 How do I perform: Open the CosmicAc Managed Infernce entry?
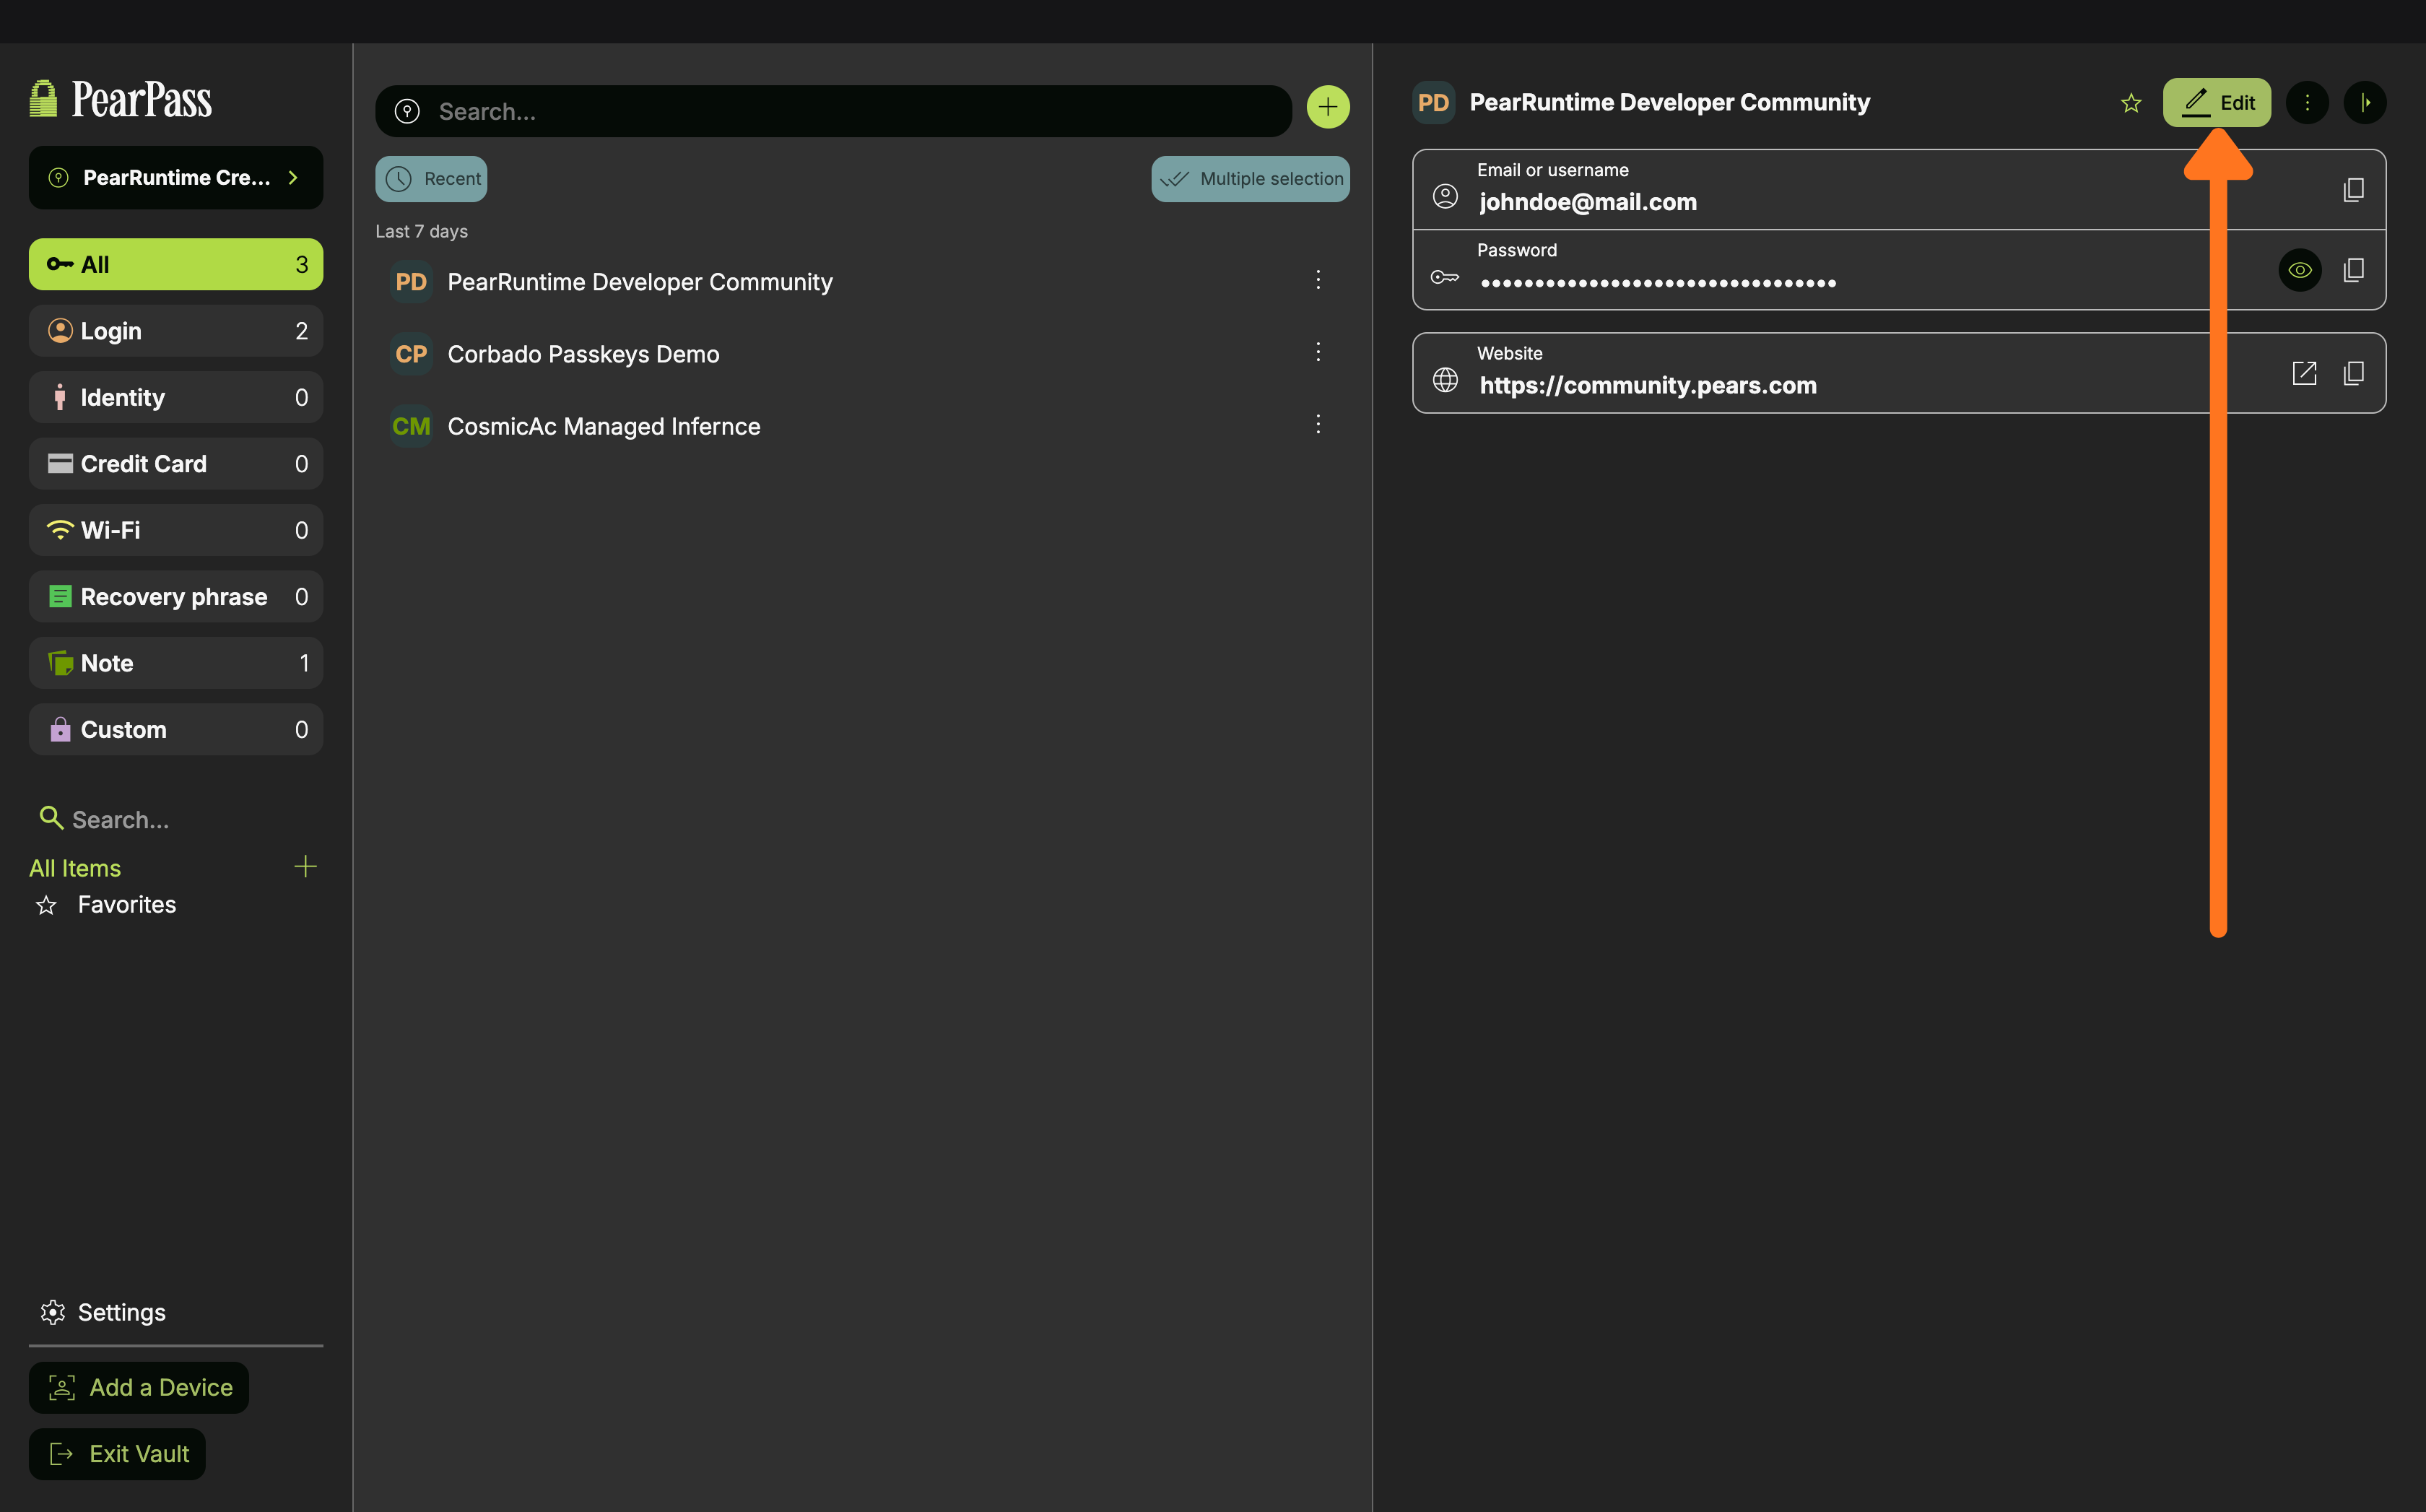604,426
